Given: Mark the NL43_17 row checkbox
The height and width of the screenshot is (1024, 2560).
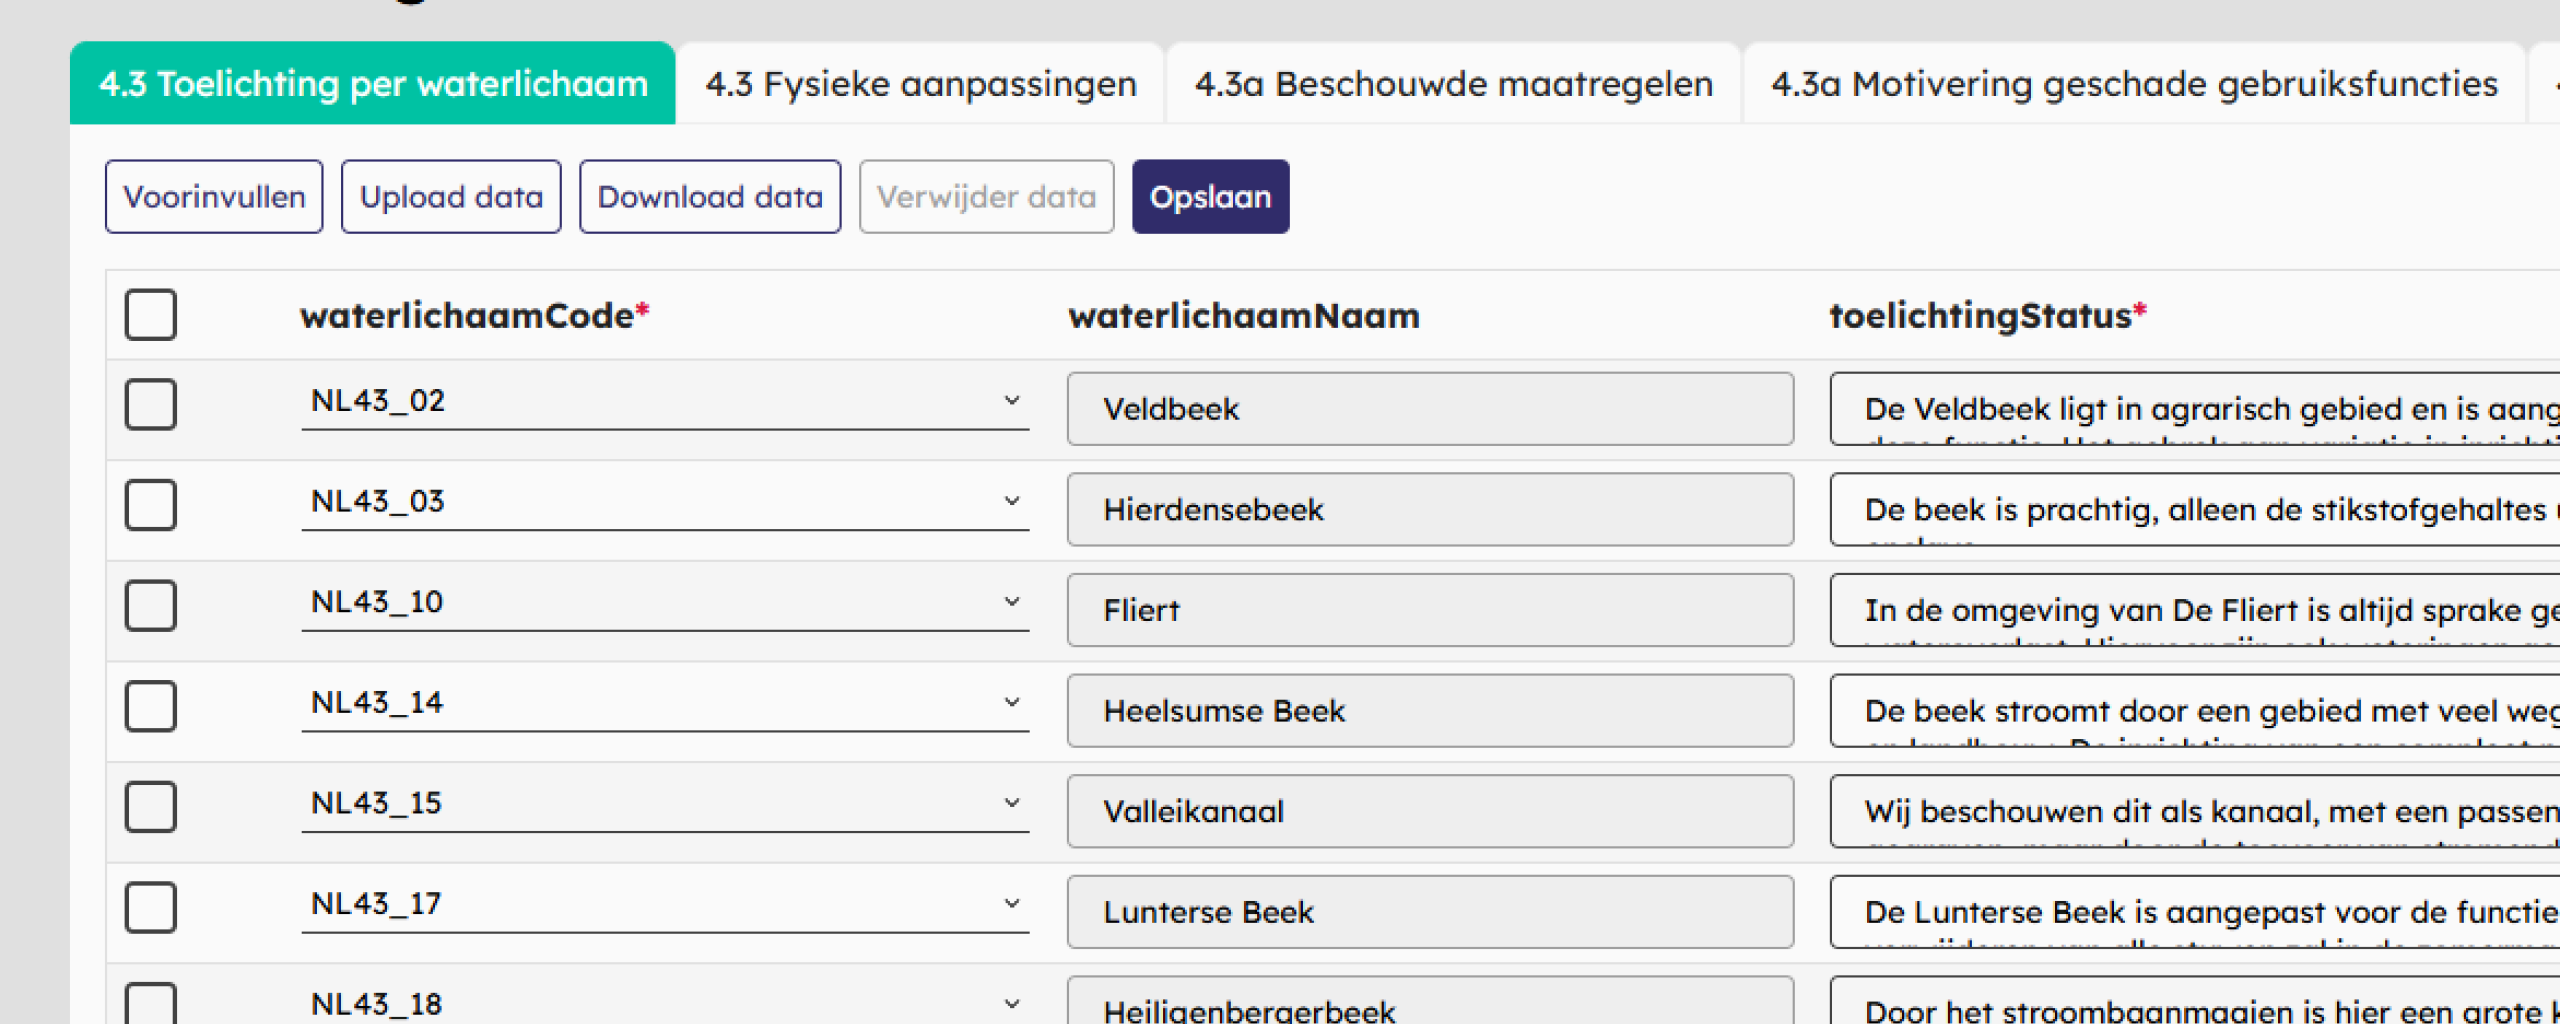Looking at the screenshot, I should (x=150, y=907).
